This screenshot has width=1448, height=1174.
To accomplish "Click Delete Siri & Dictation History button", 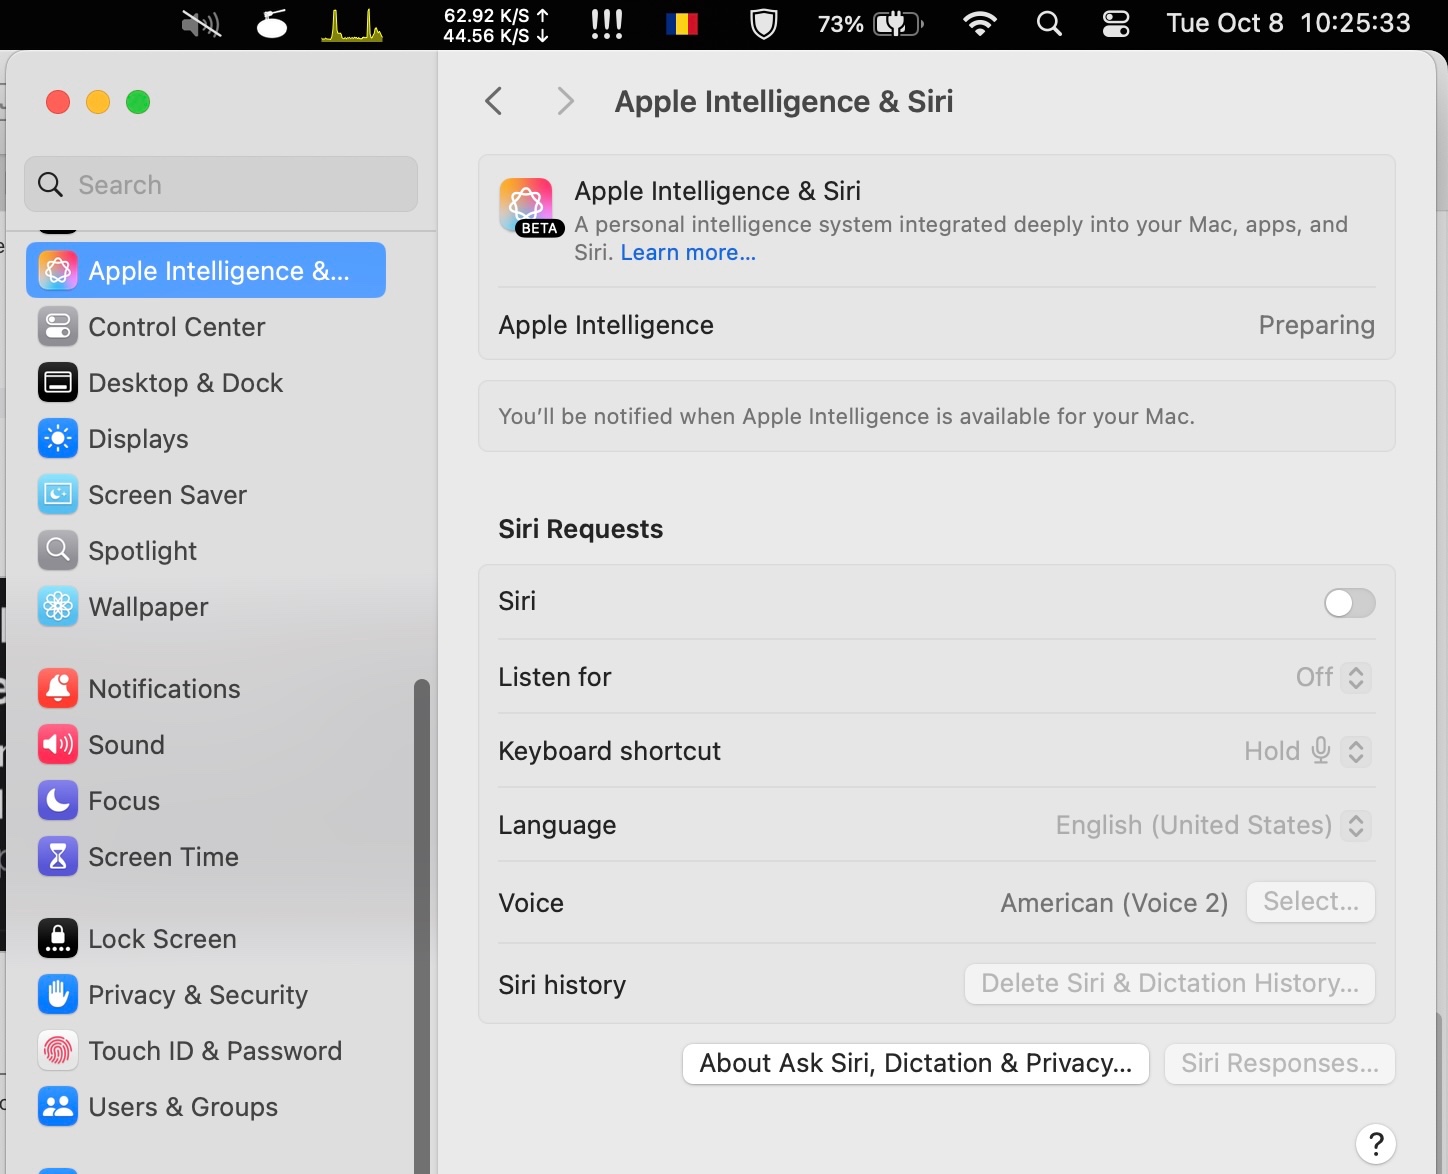I will [1170, 984].
